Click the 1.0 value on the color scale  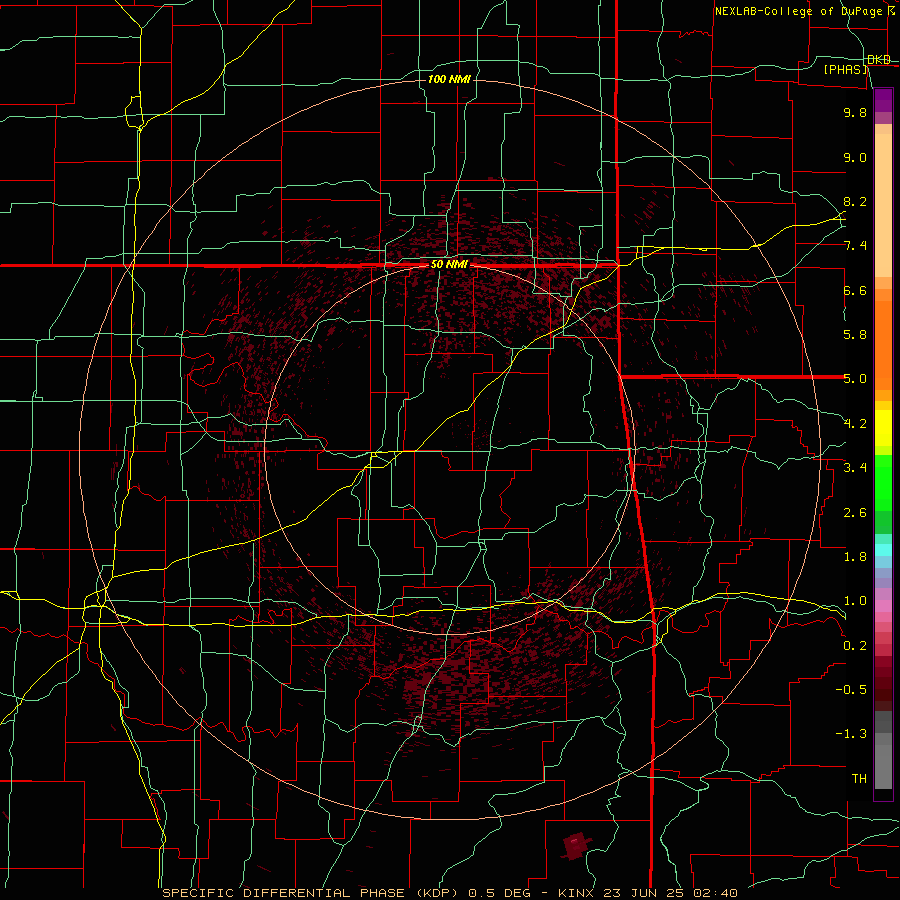pos(855,601)
